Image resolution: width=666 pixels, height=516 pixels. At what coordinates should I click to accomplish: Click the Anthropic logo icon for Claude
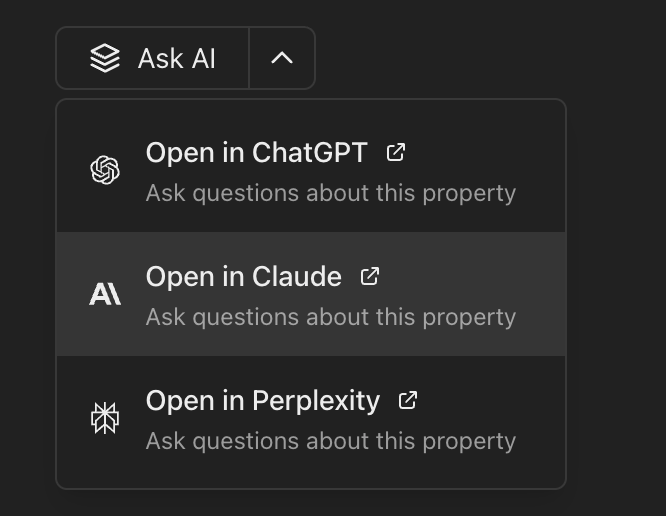click(x=105, y=294)
